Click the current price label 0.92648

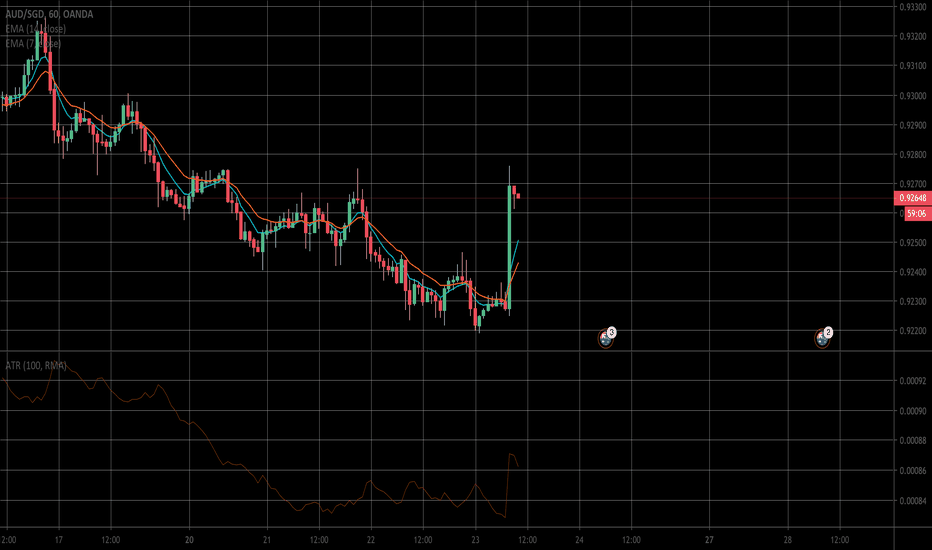[912, 198]
